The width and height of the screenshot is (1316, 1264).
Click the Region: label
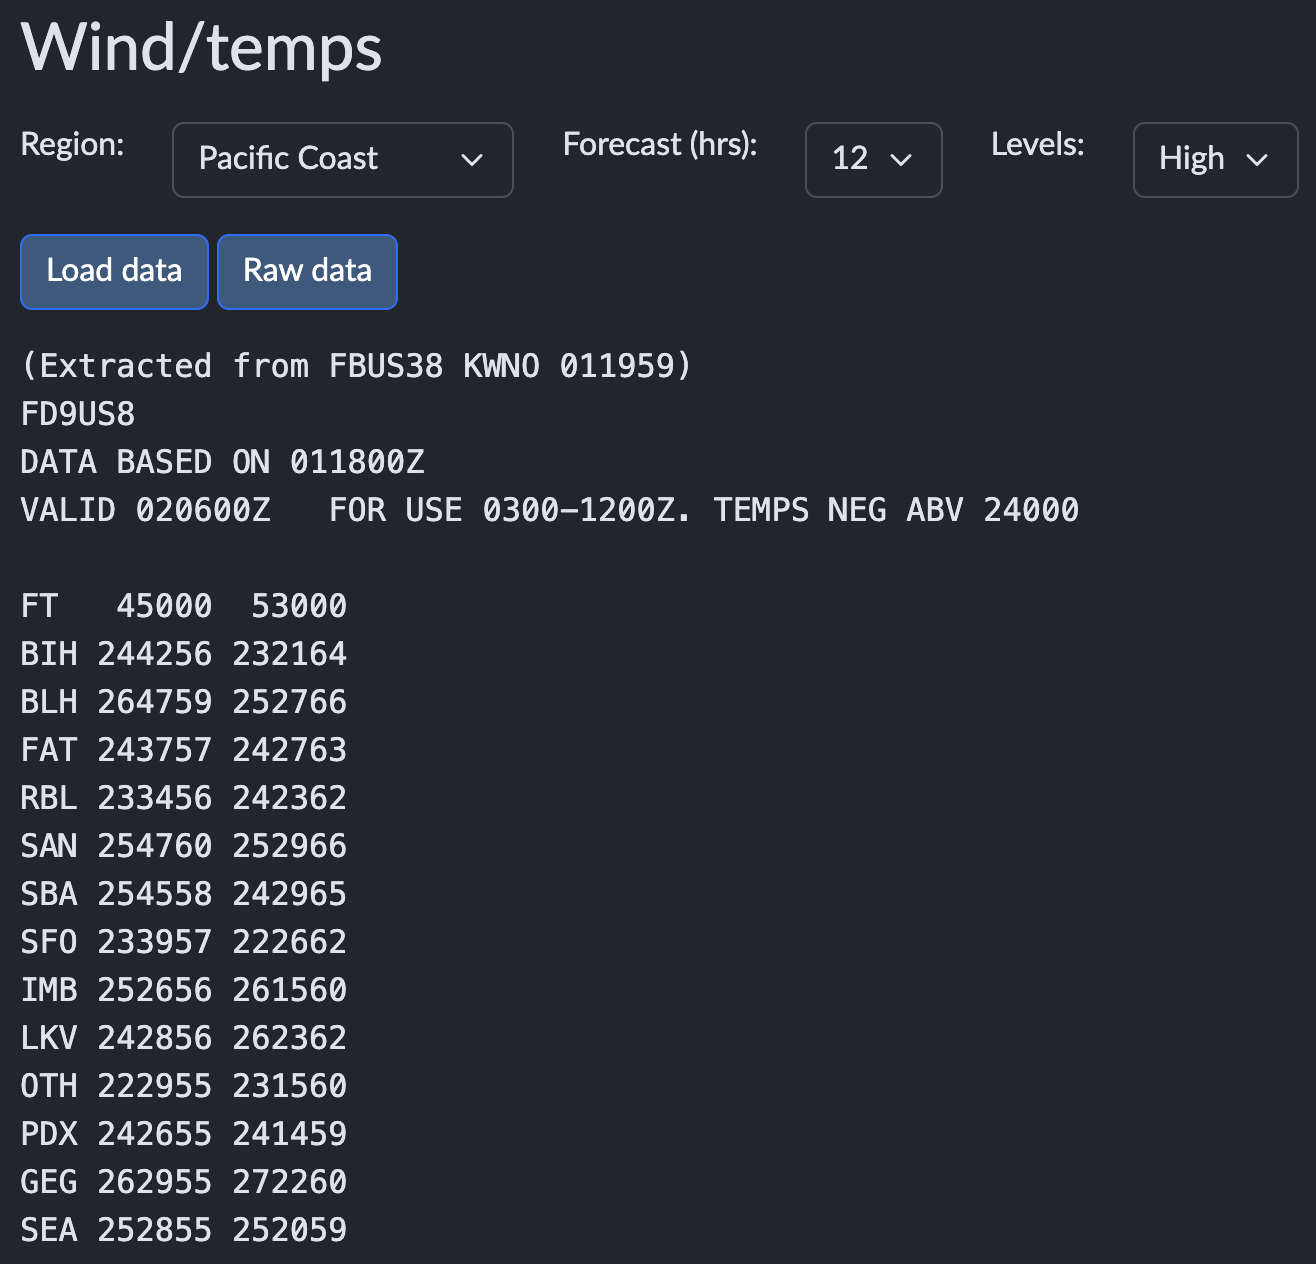pyautogui.click(x=72, y=144)
